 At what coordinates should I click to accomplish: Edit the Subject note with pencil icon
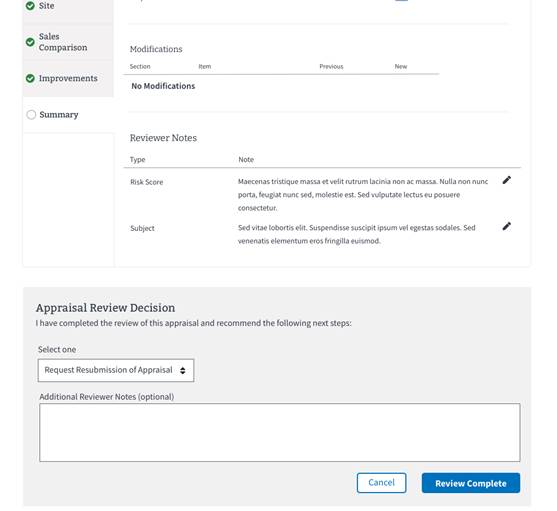(x=507, y=227)
